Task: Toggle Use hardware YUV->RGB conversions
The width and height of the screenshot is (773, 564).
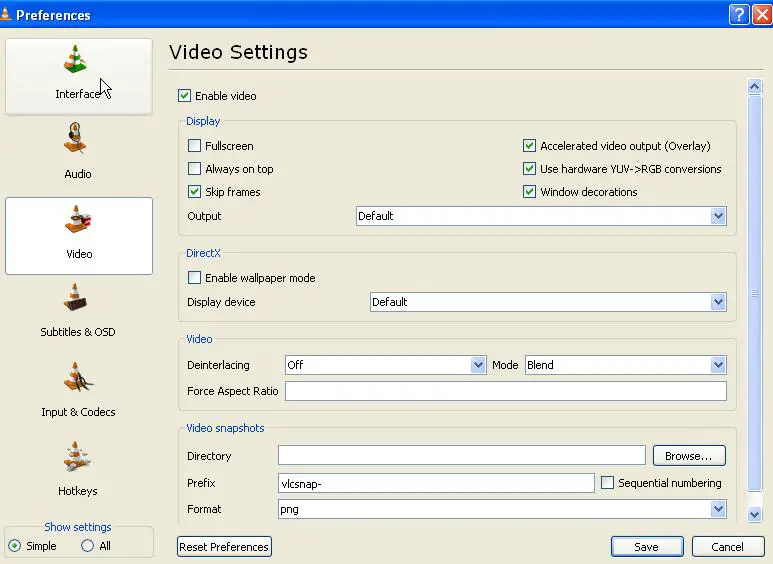Action: coord(529,169)
